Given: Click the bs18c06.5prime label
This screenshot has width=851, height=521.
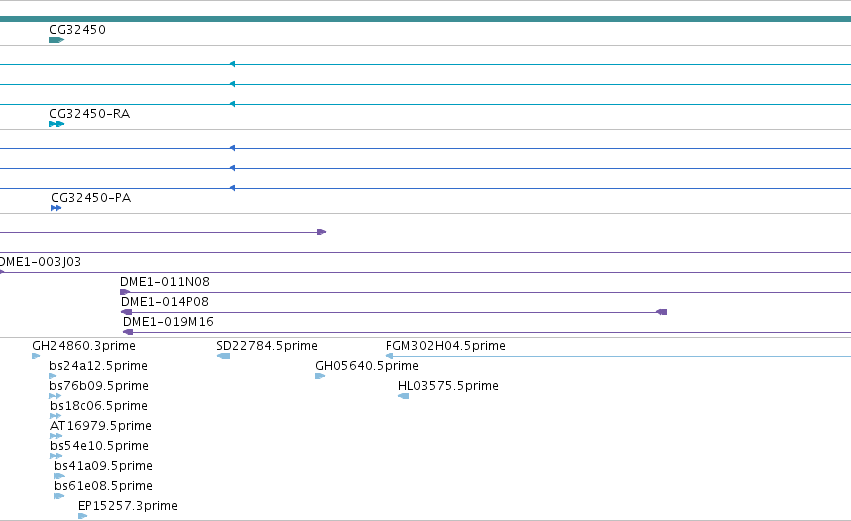Looking at the screenshot, I should [99, 406].
